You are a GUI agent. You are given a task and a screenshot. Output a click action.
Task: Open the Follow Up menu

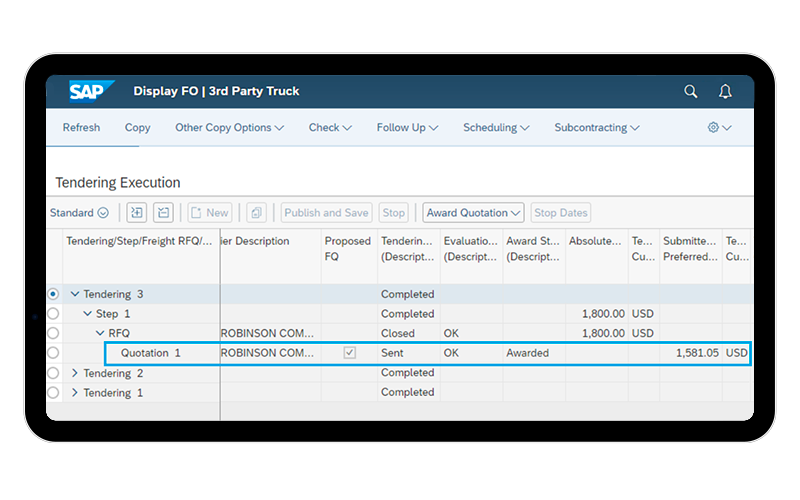[407, 128]
